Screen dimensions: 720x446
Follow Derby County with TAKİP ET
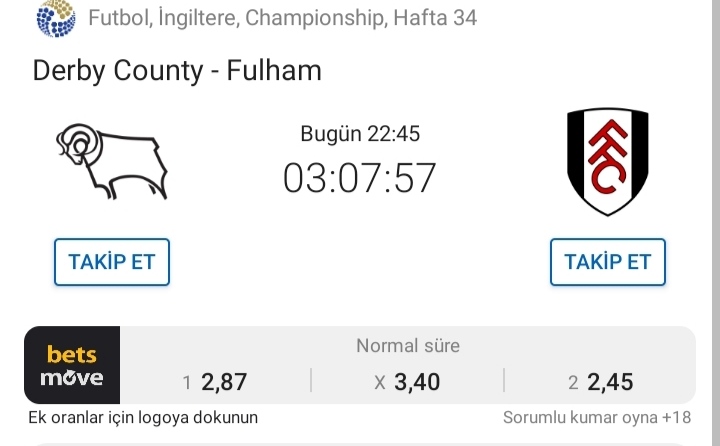click(112, 262)
